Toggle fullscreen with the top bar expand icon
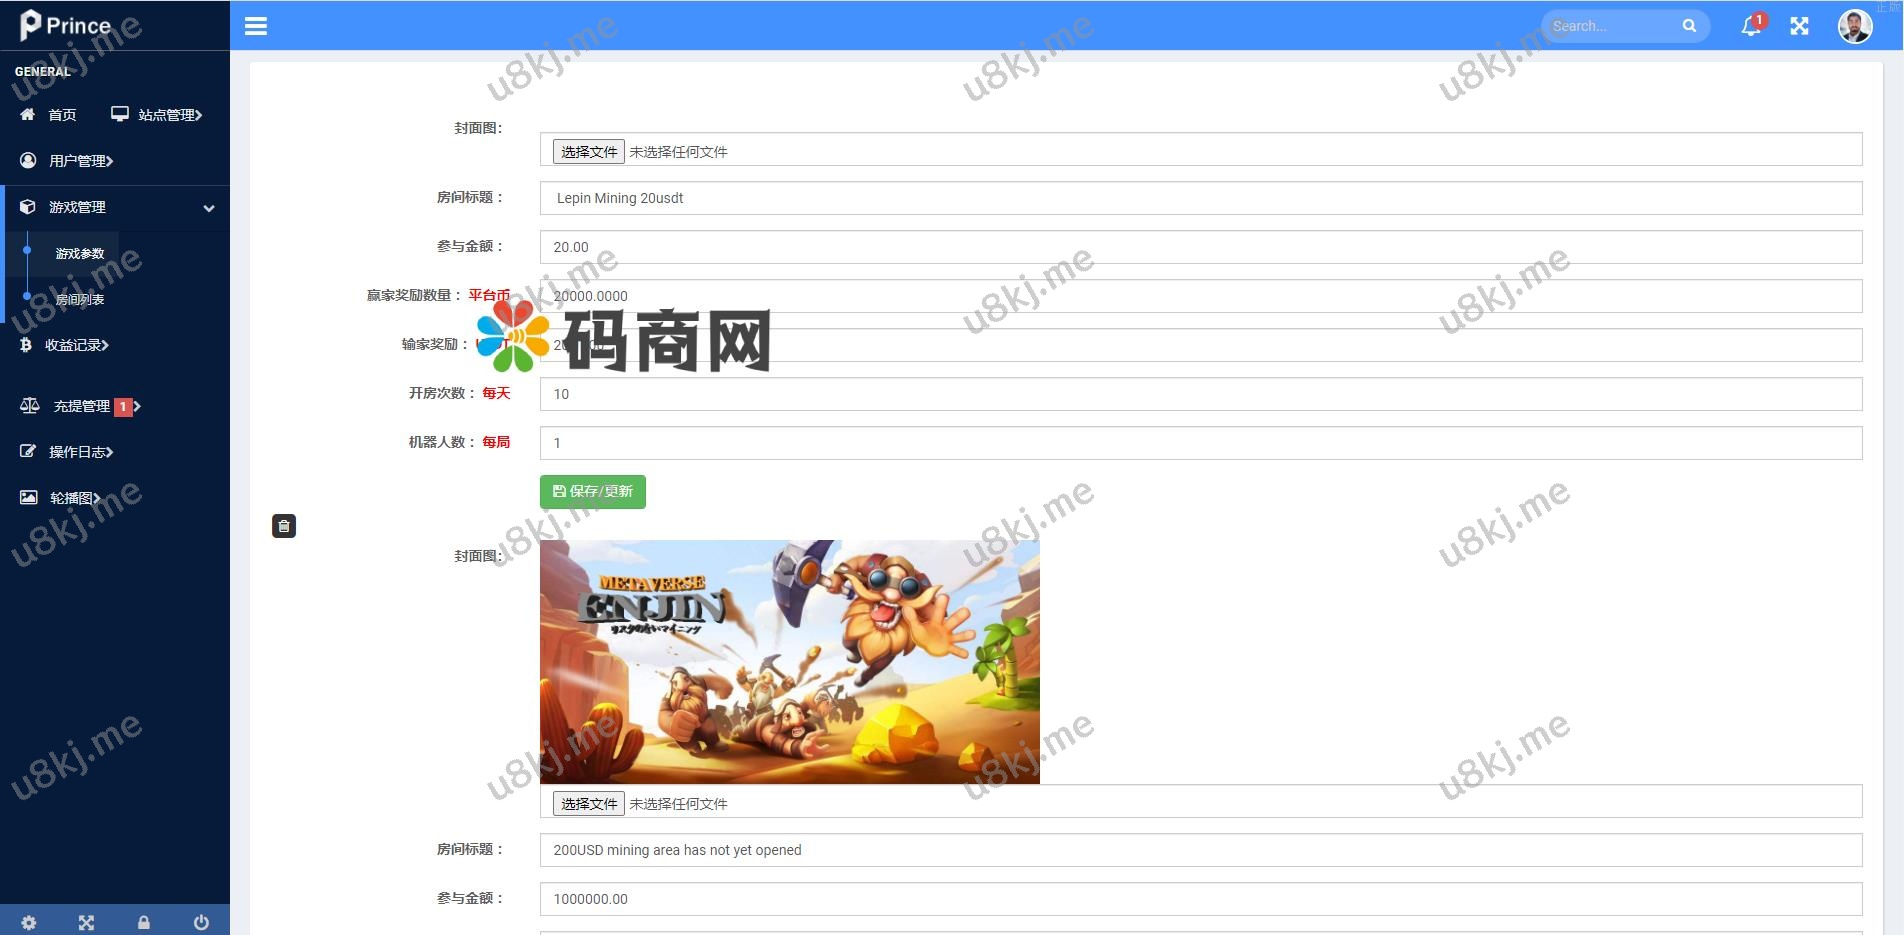Image resolution: width=1904 pixels, height=935 pixels. tap(1799, 26)
